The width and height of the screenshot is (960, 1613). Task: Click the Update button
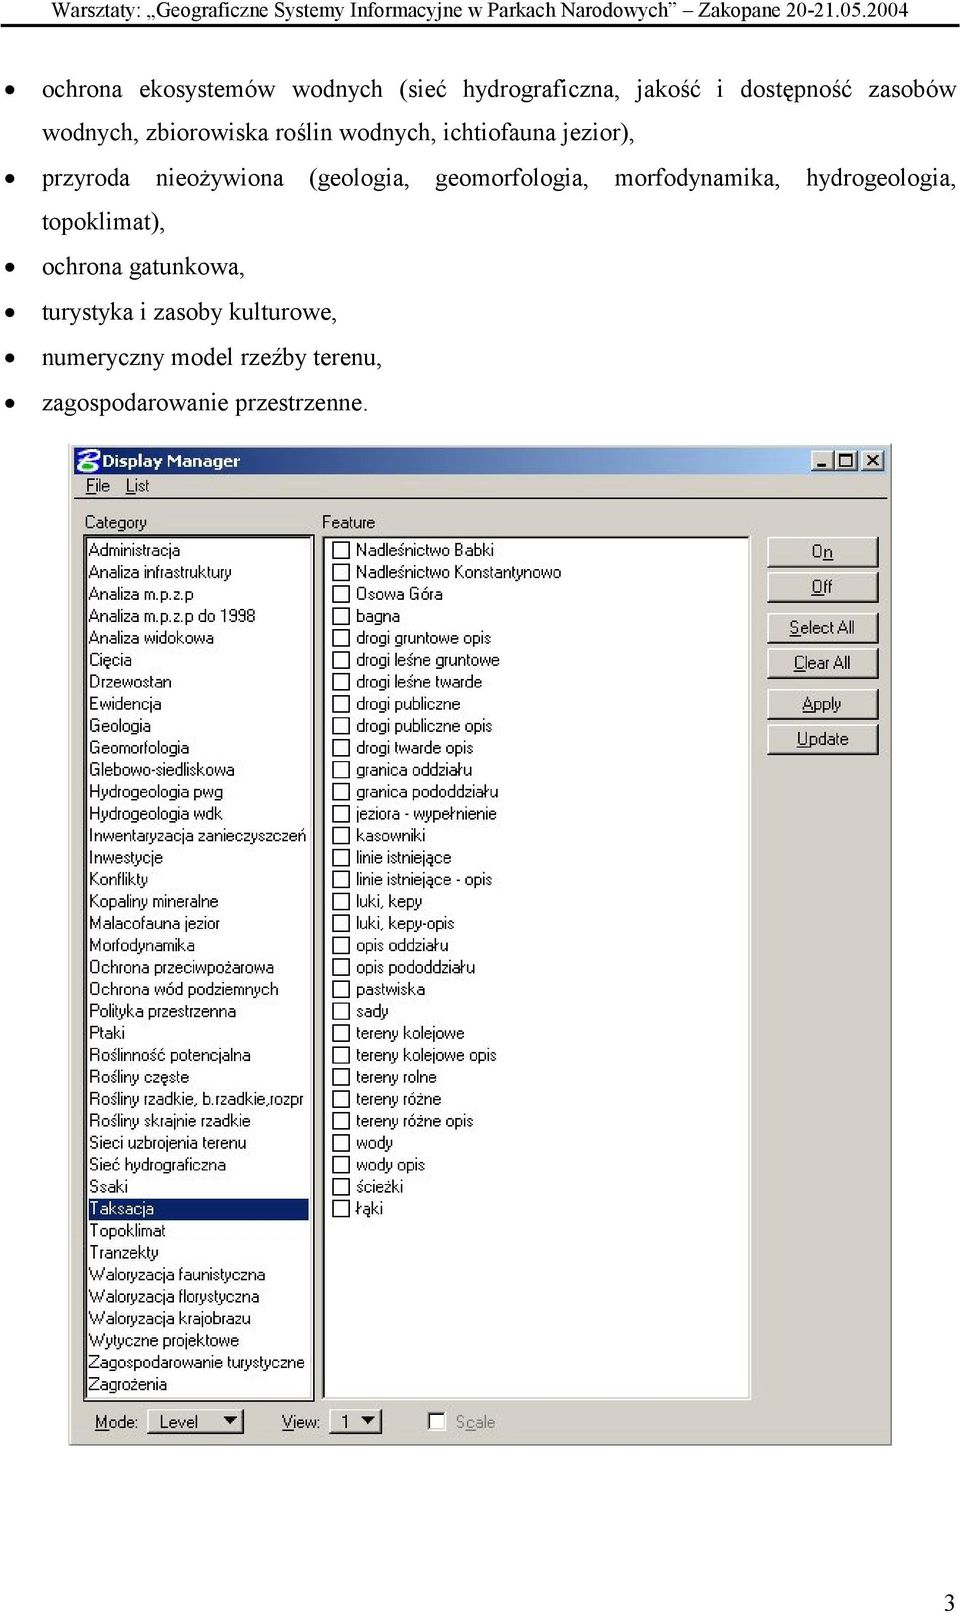(x=822, y=739)
